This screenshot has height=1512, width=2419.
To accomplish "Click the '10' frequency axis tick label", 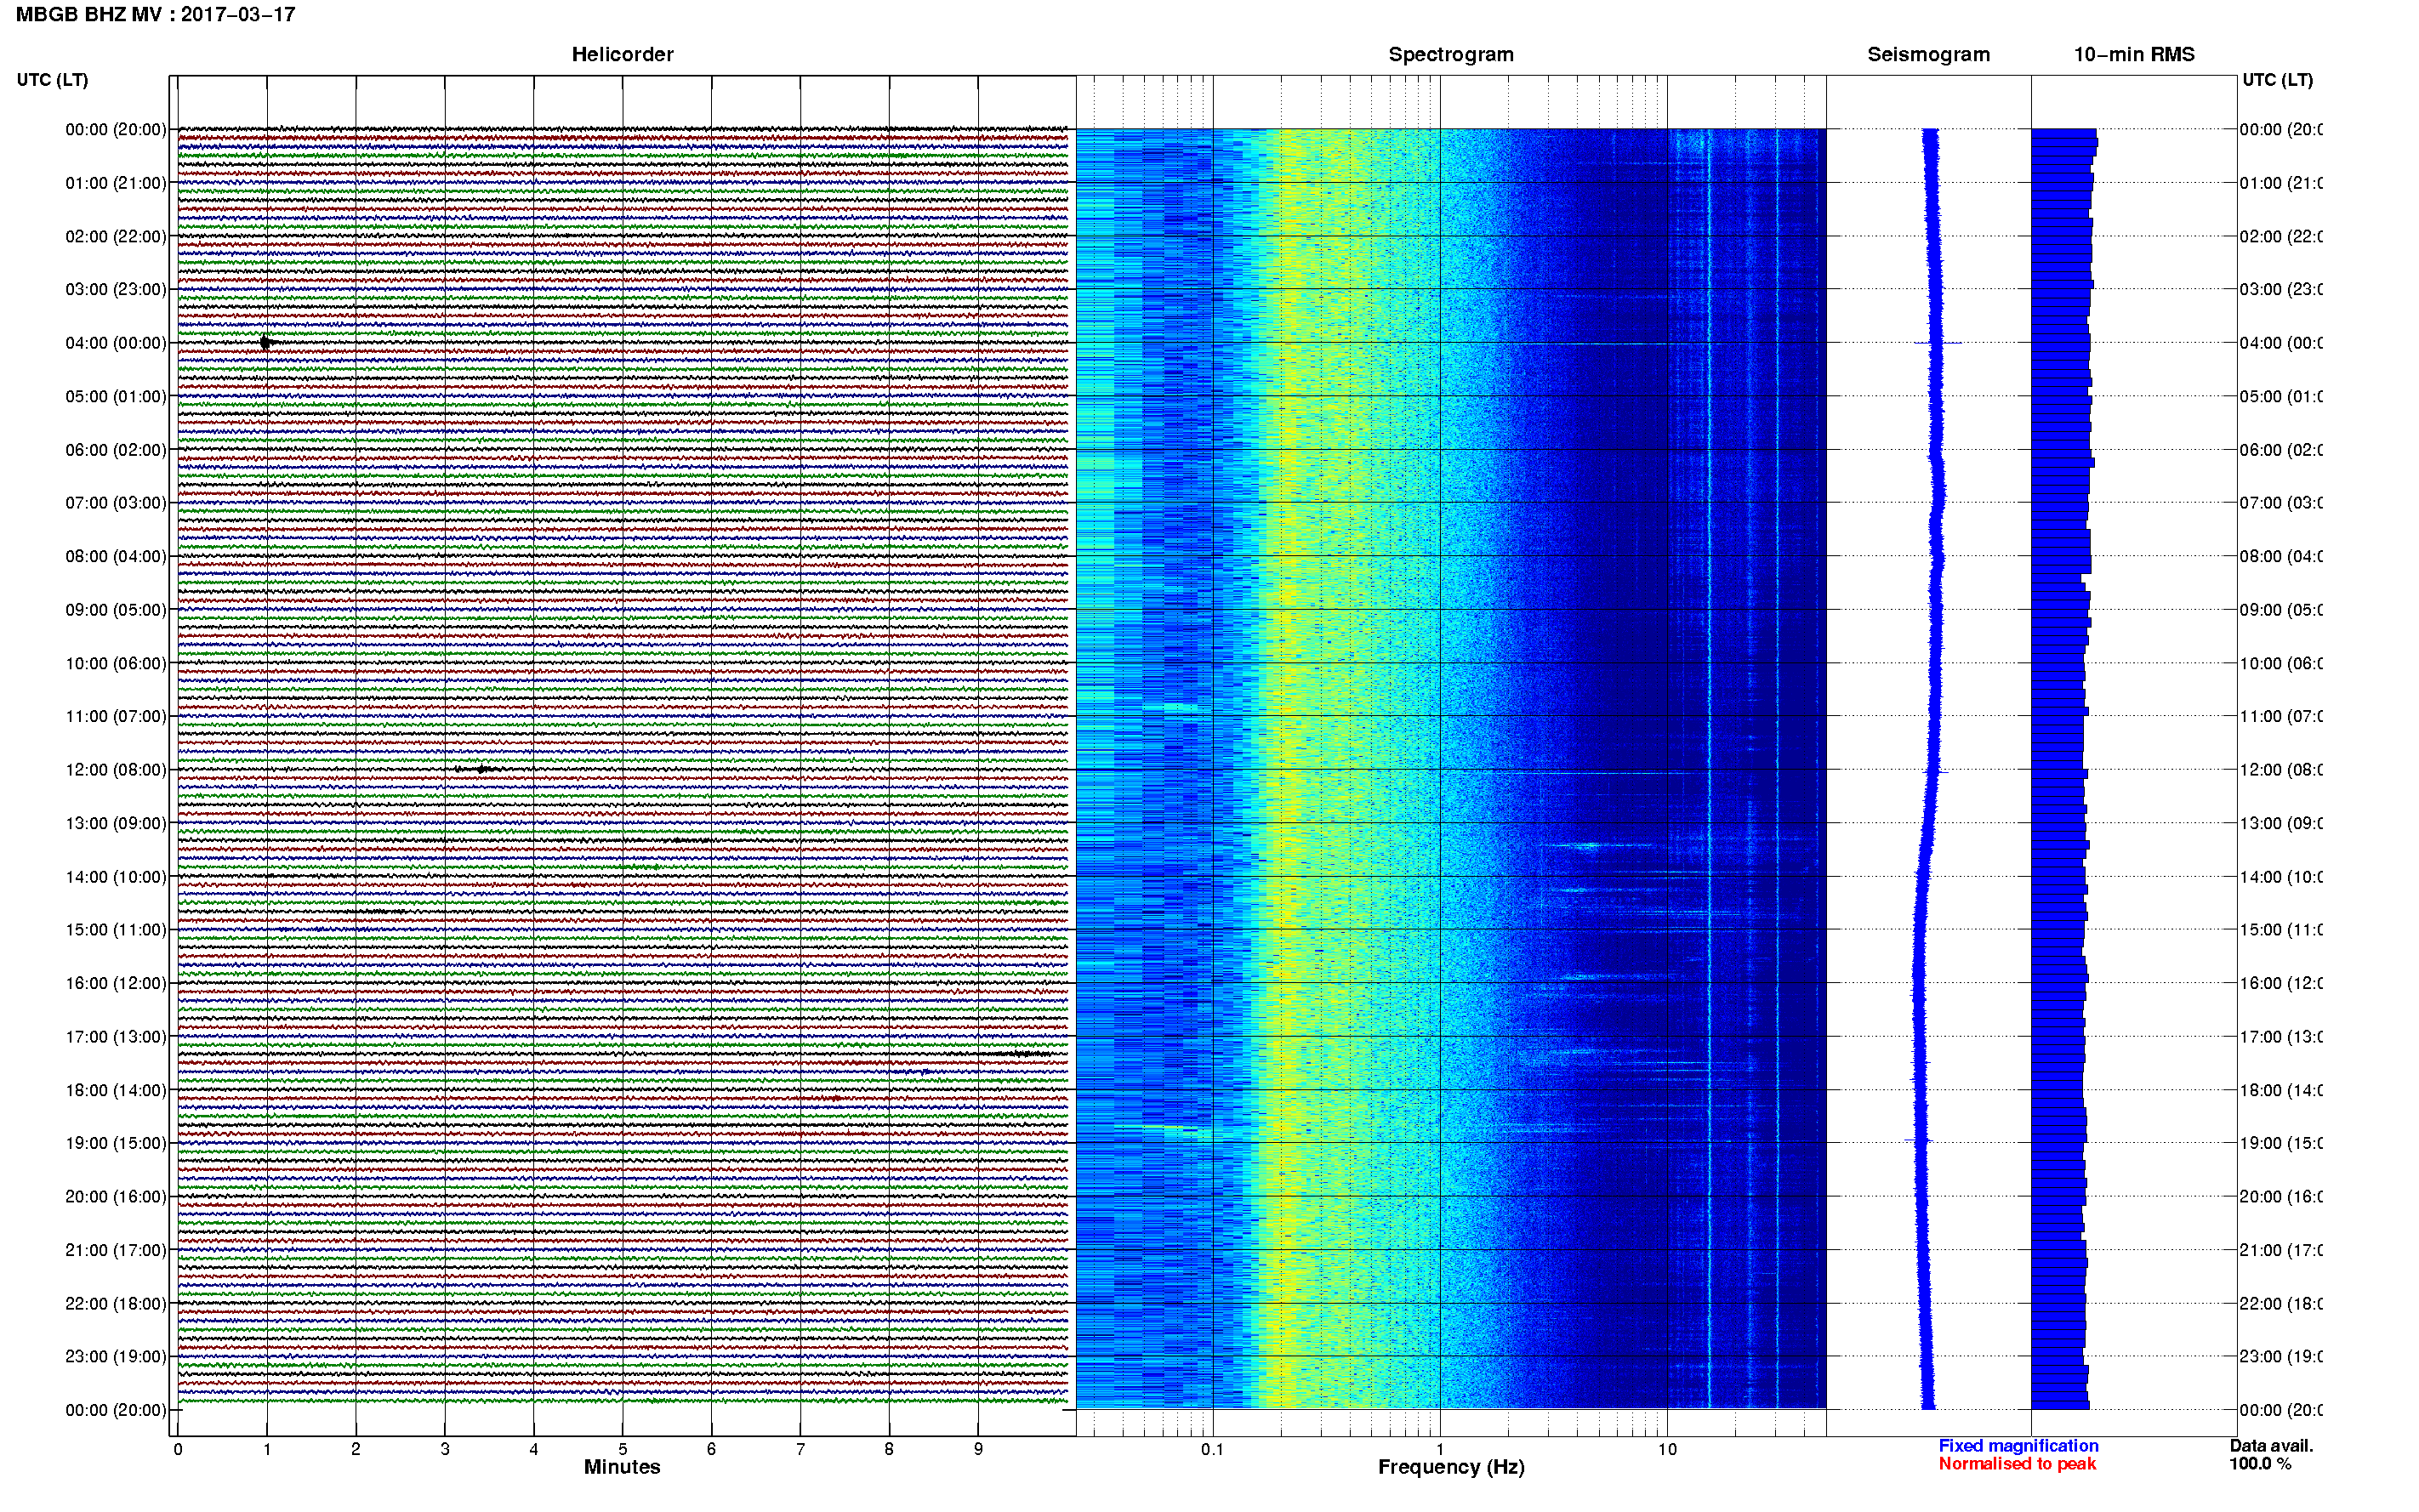I will tap(1667, 1449).
